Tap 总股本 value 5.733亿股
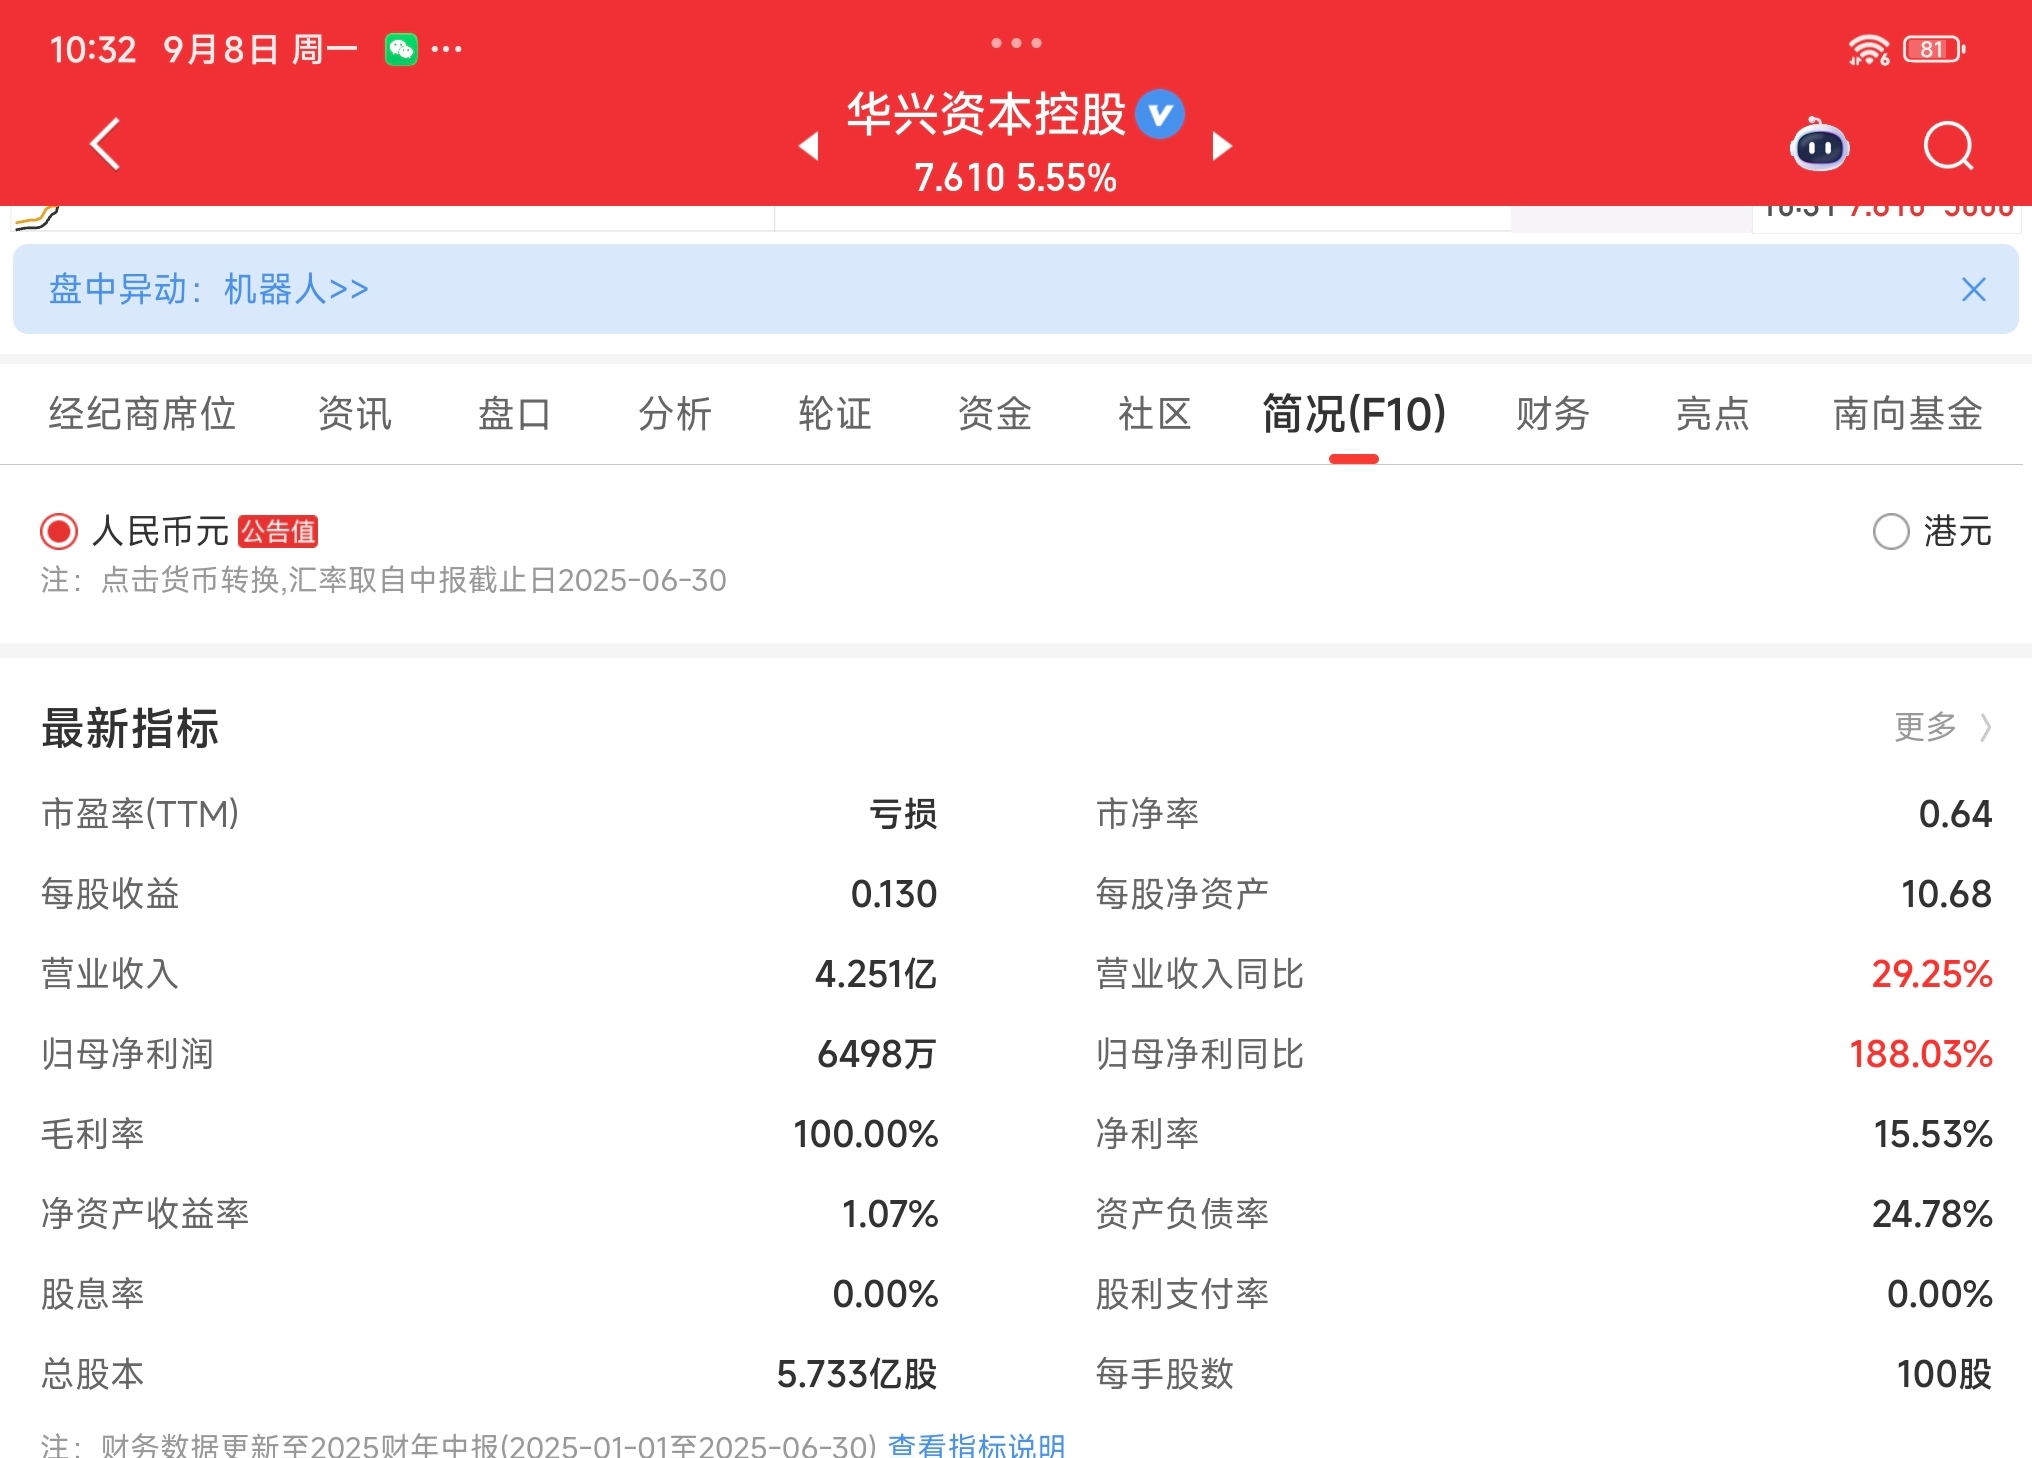Screen dimensions: 2032x1458 (x=857, y=1374)
